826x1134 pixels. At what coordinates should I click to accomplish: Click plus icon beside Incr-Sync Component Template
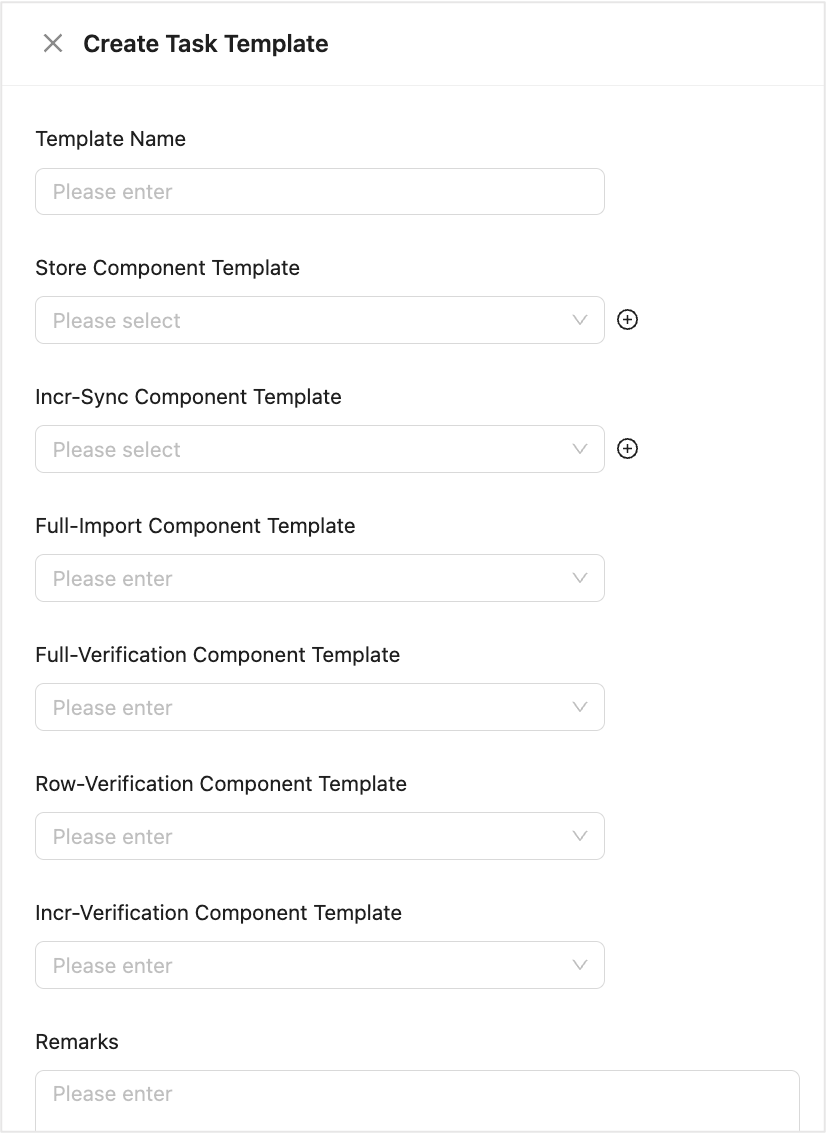[627, 449]
